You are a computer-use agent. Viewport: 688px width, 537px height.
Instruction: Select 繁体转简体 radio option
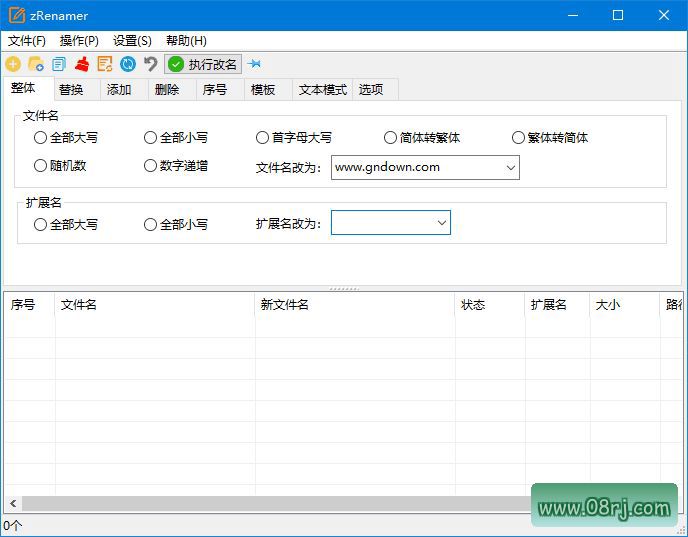pyautogui.click(x=550, y=138)
